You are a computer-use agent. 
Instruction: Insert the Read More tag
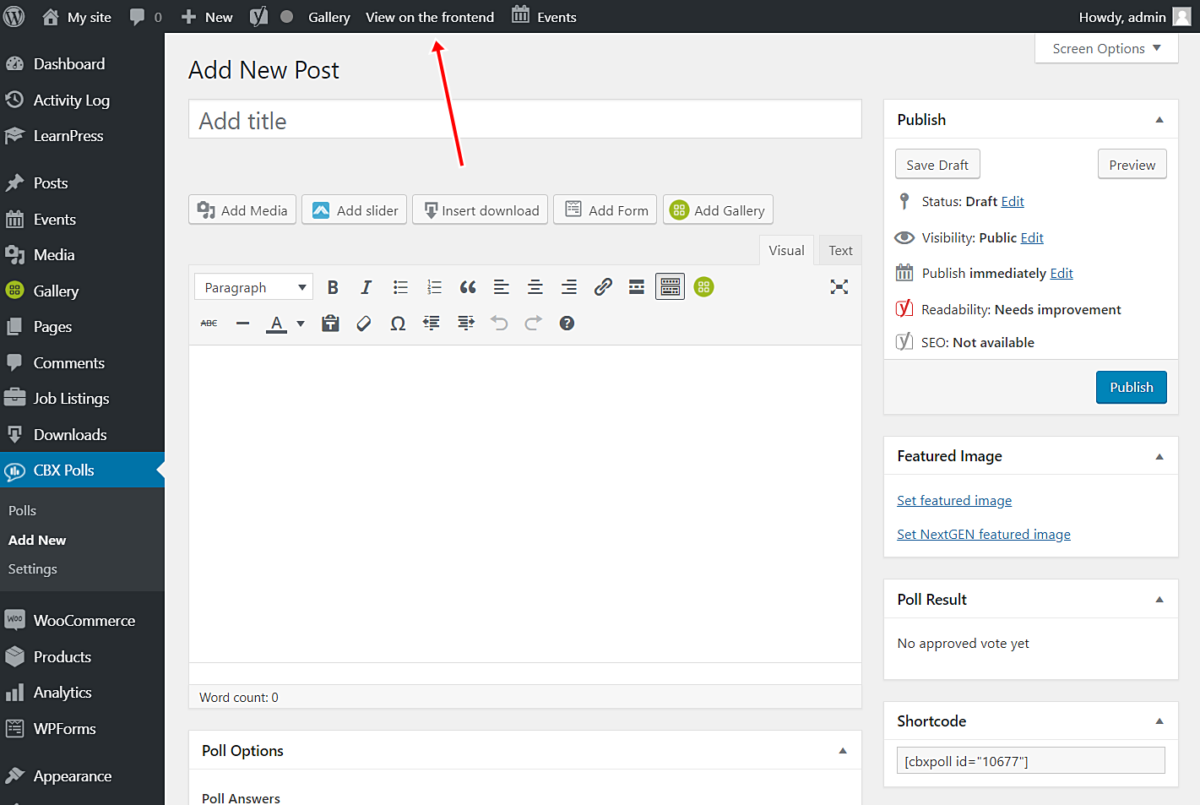pos(636,287)
